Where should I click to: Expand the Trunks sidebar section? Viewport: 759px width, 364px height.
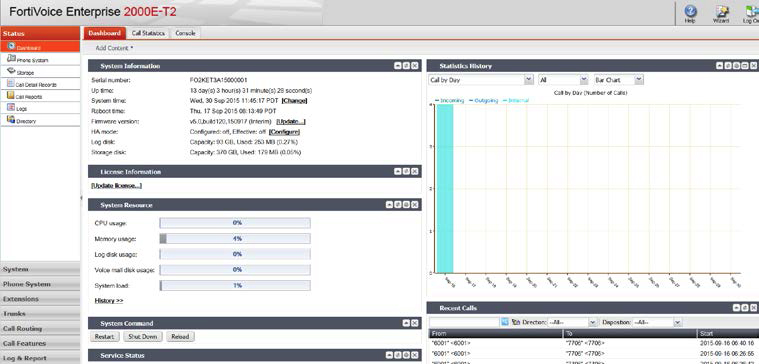[40, 314]
